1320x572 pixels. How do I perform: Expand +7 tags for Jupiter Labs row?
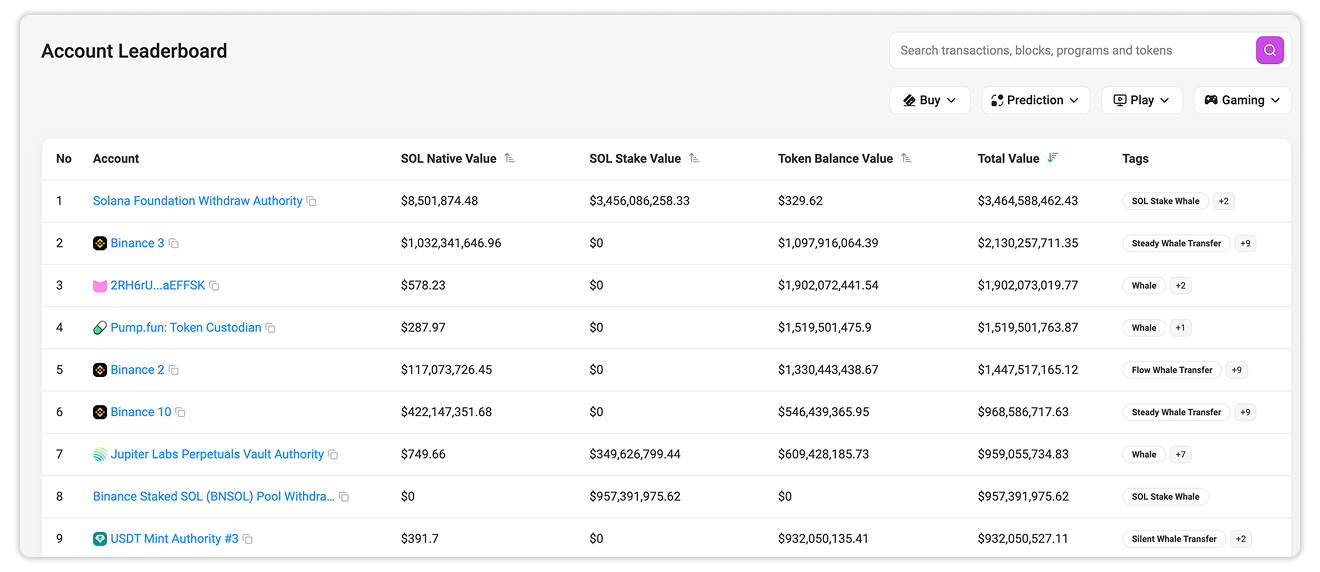[x=1180, y=454]
